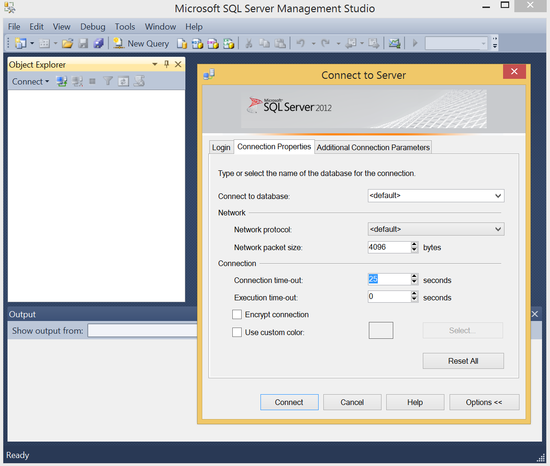Click the Save floppy disk icon
This screenshot has width=550, height=466.
point(83,43)
